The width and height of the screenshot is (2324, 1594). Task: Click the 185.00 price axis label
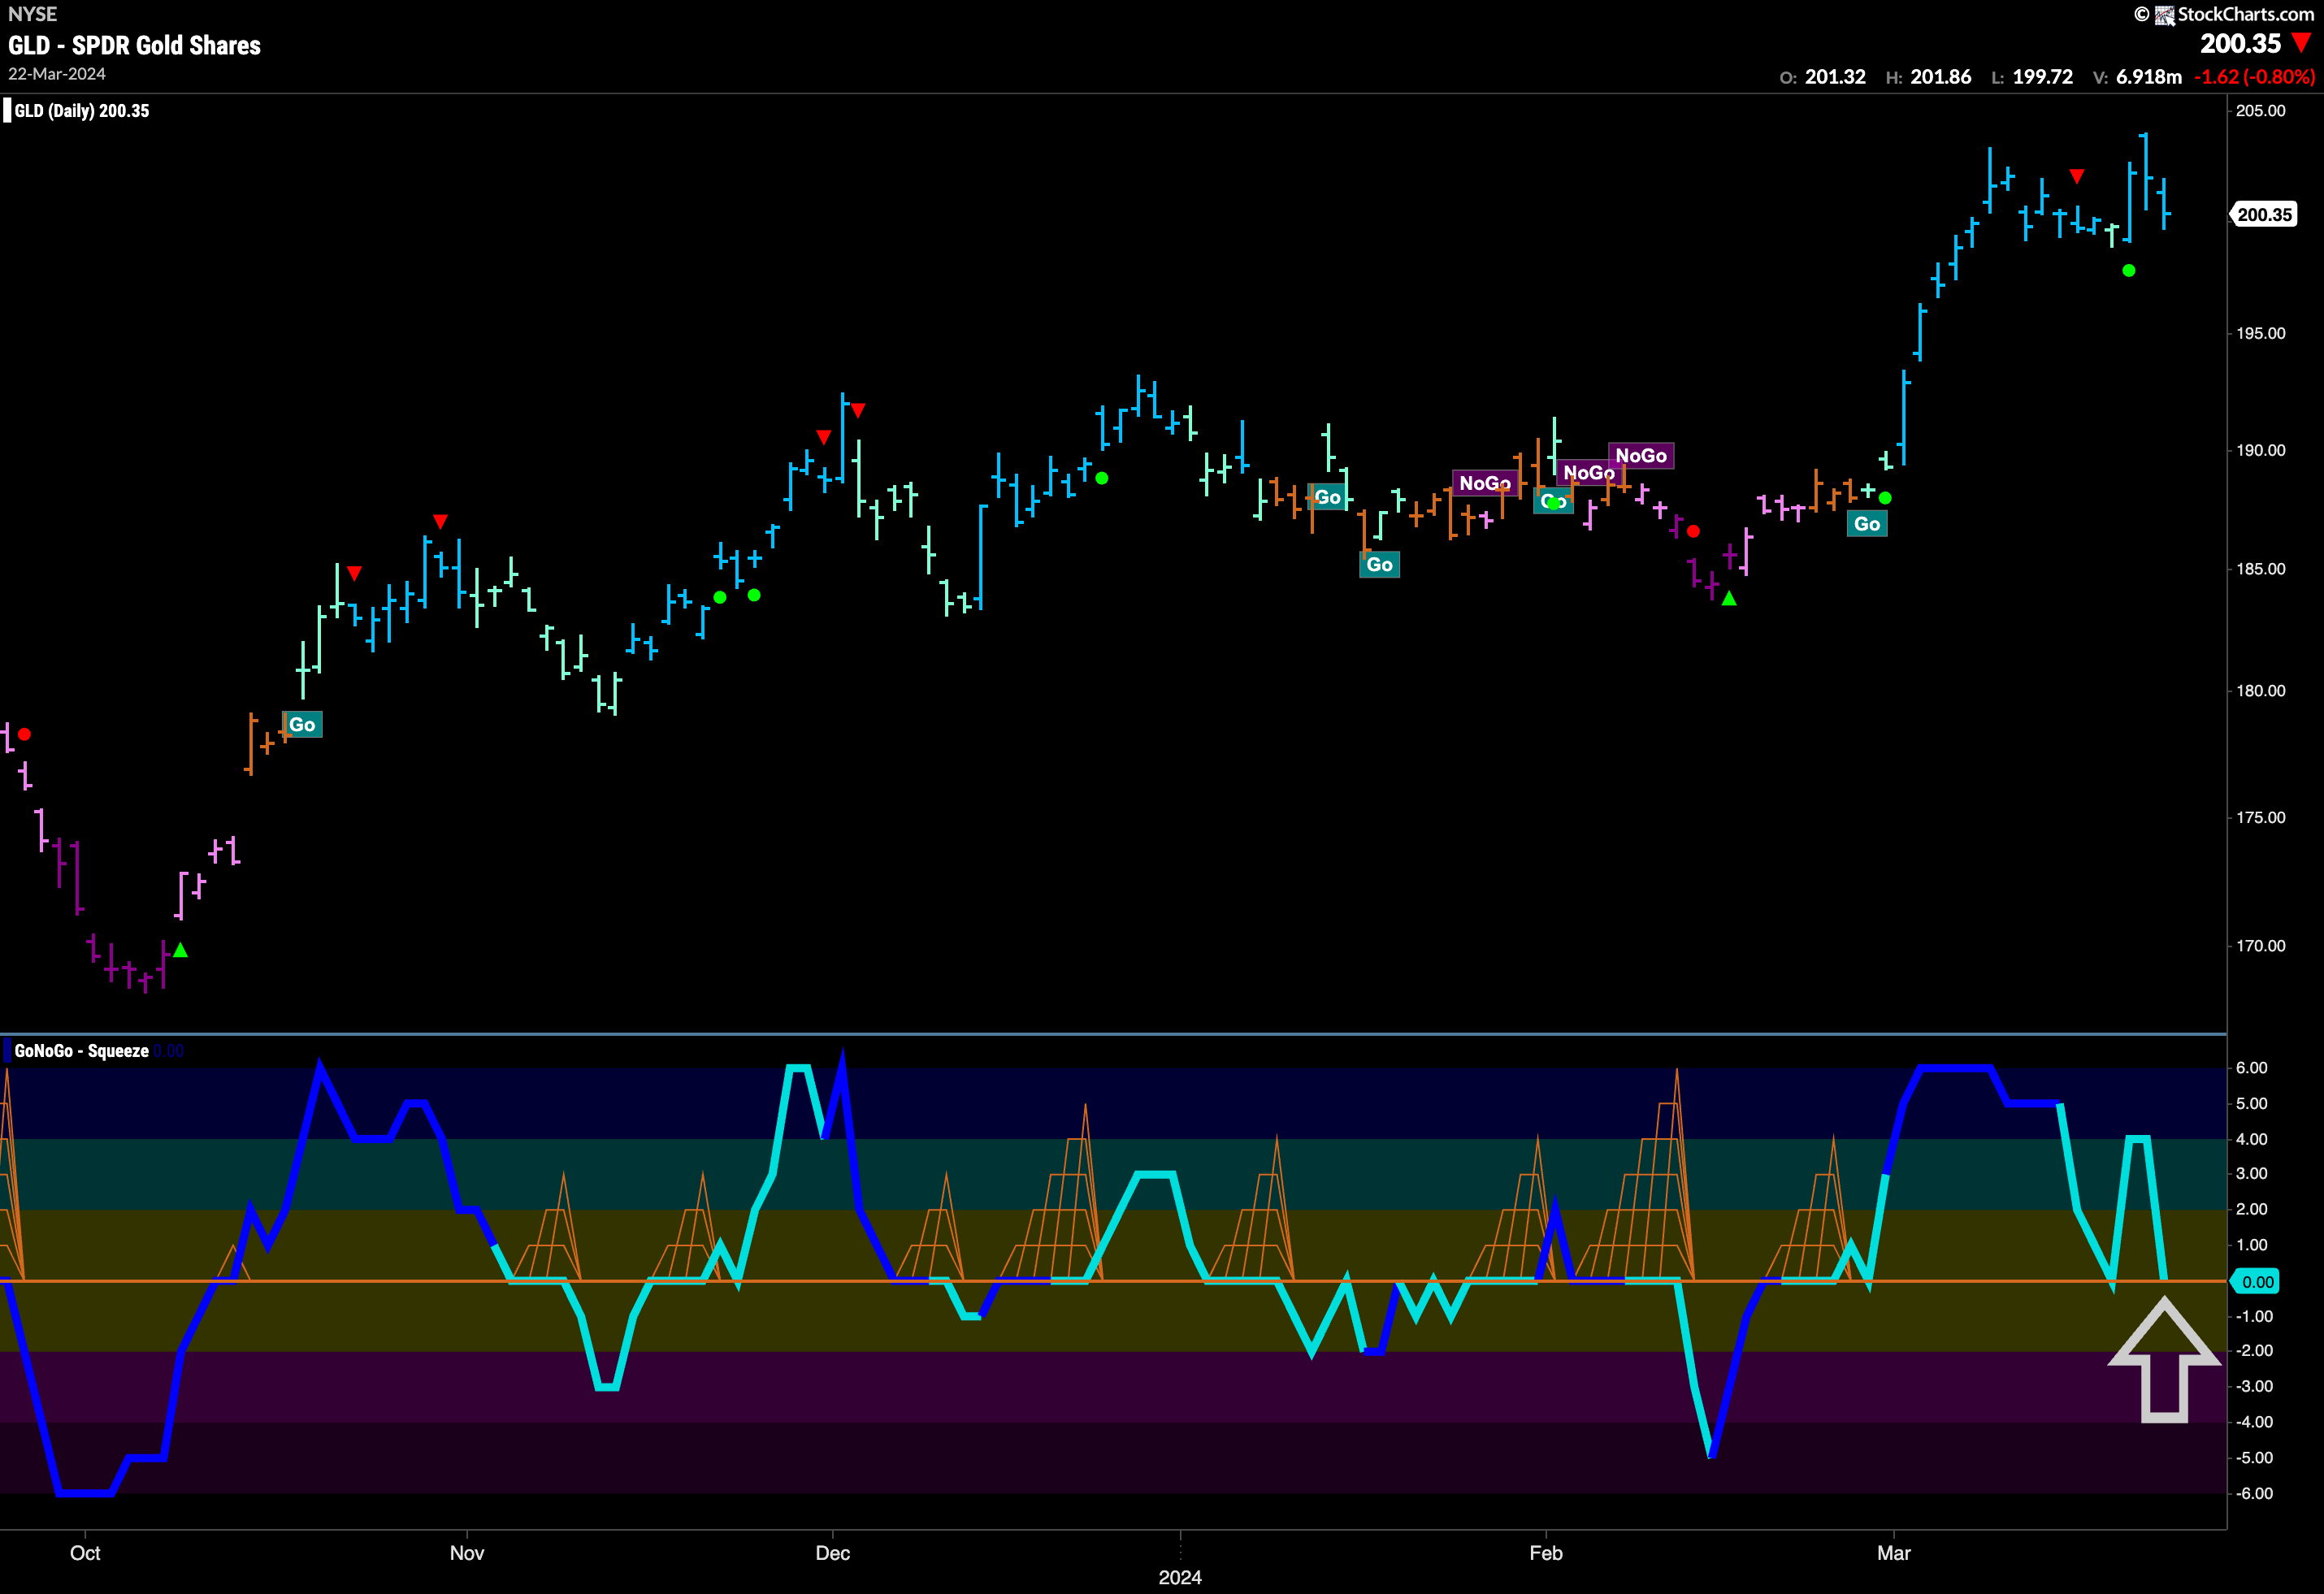(x=2260, y=569)
